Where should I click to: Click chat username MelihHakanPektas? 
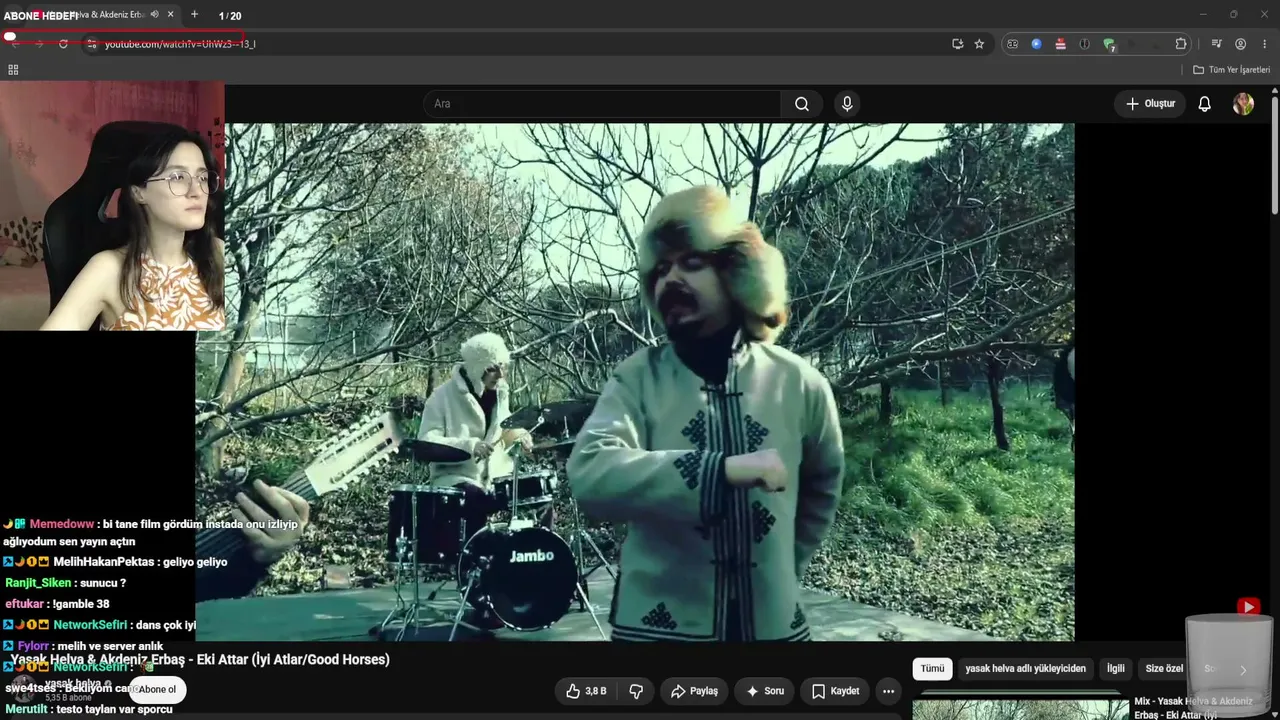(104, 562)
